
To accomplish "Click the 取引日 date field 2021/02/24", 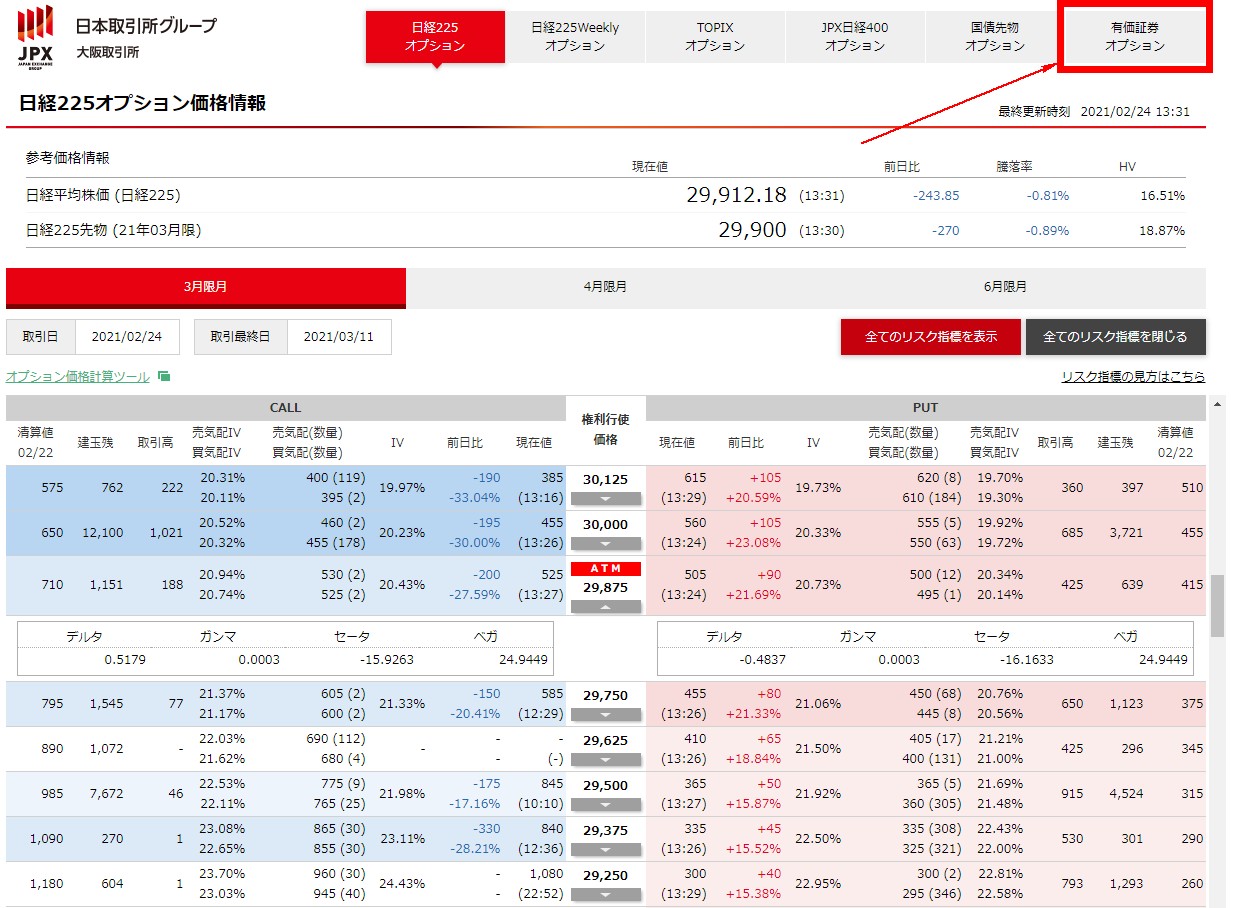I will [127, 337].
